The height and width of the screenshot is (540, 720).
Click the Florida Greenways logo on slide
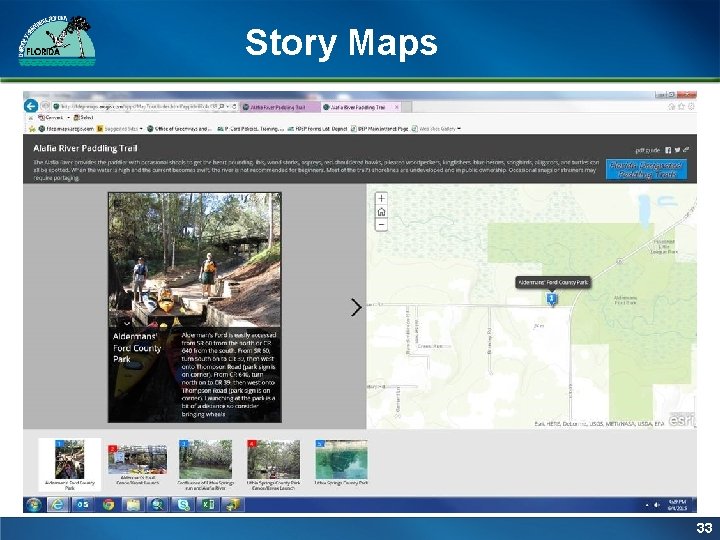point(57,41)
